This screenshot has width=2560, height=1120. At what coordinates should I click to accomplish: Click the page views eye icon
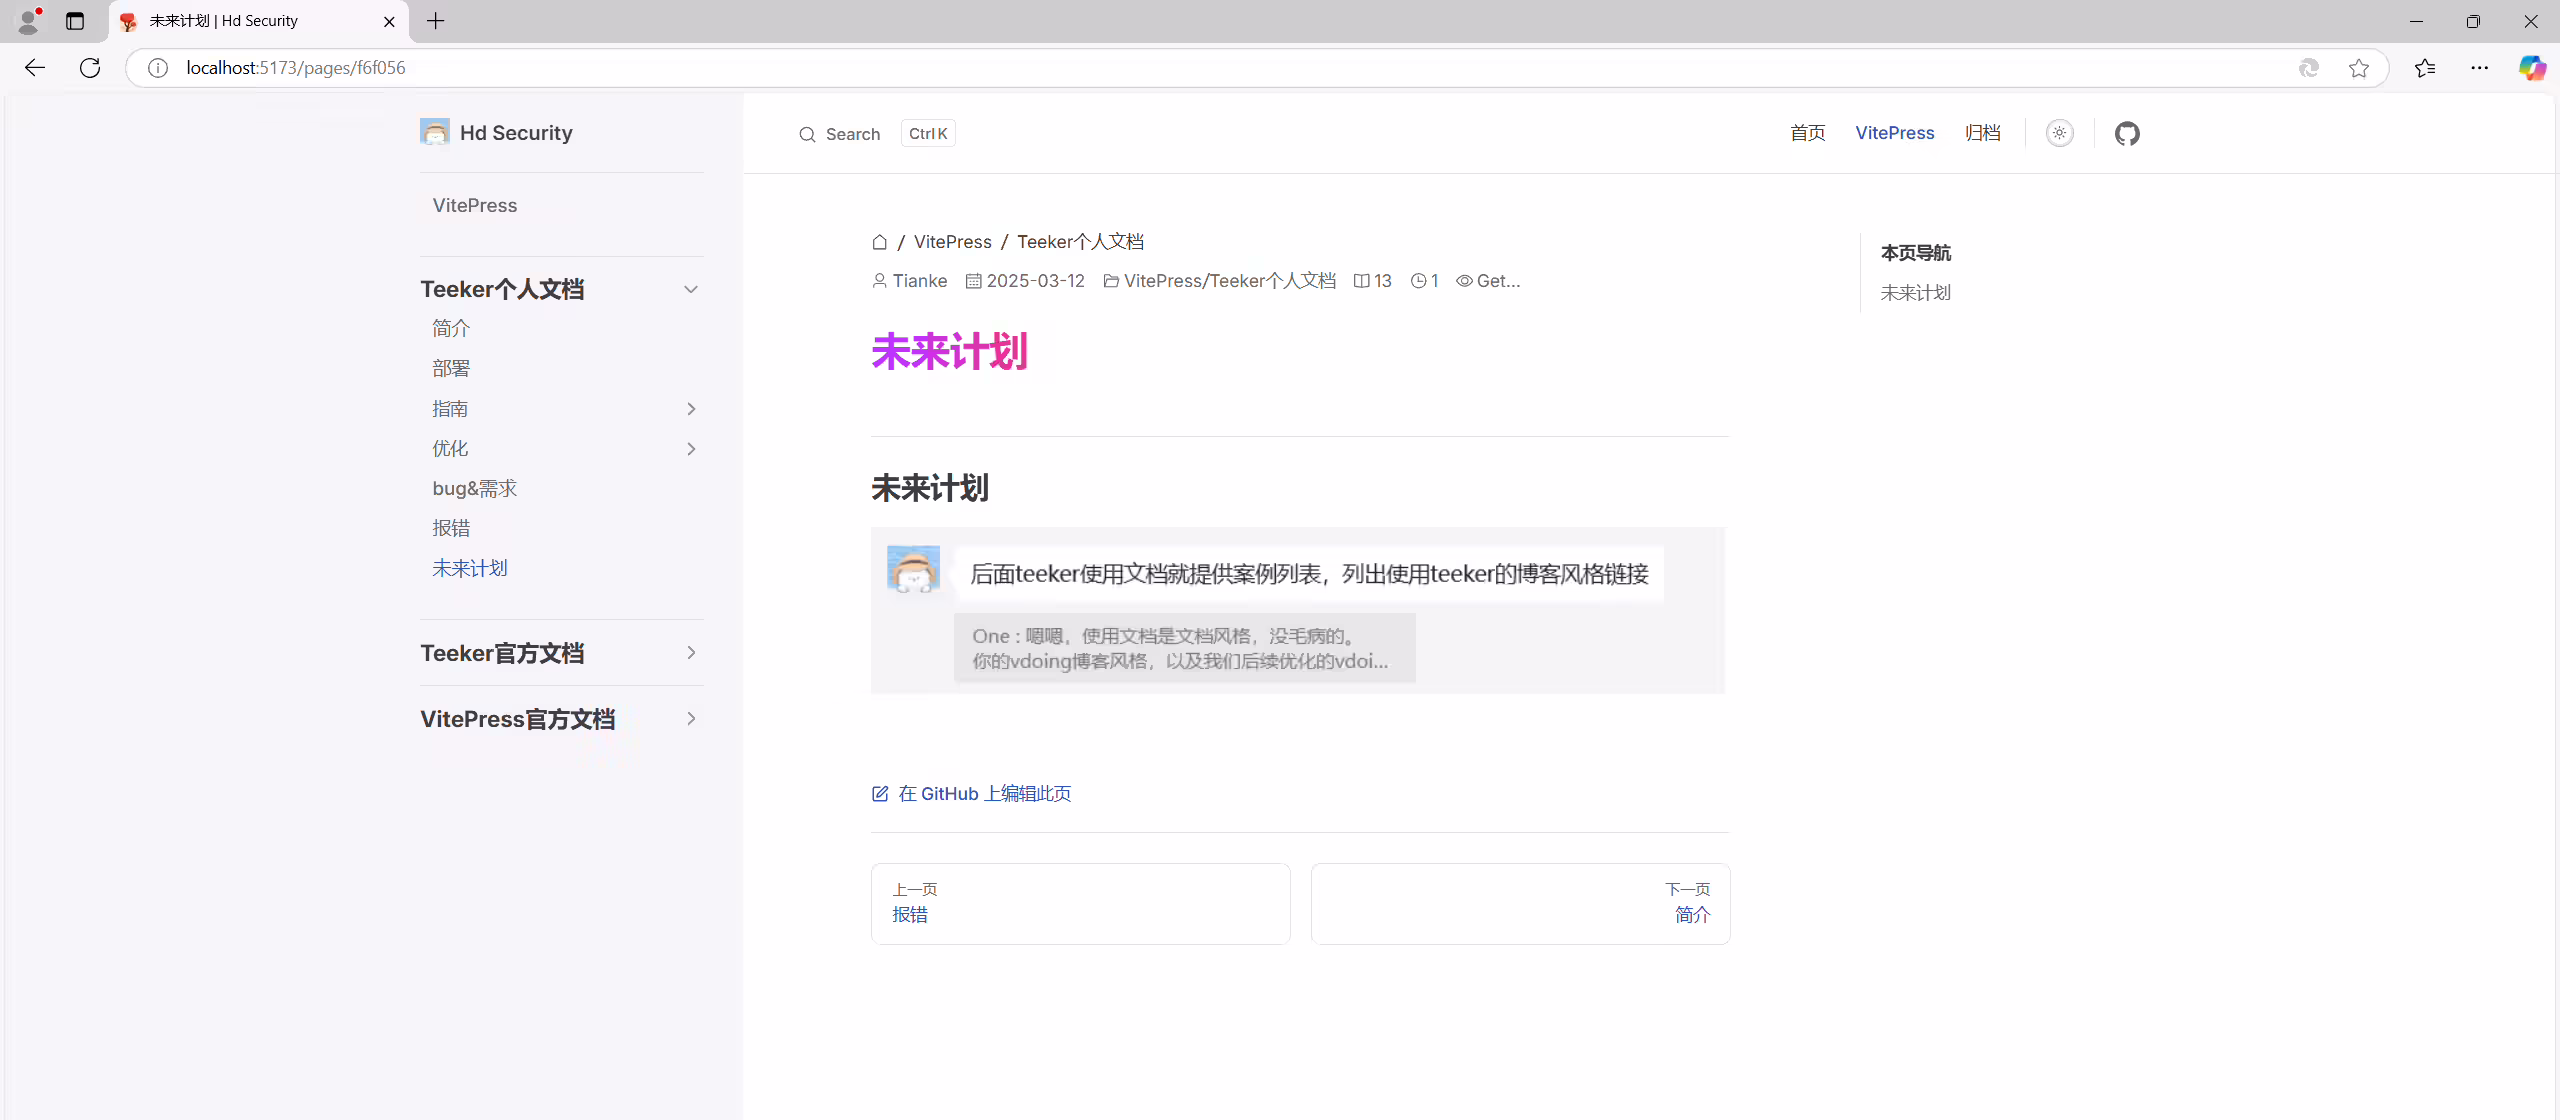click(x=1464, y=281)
